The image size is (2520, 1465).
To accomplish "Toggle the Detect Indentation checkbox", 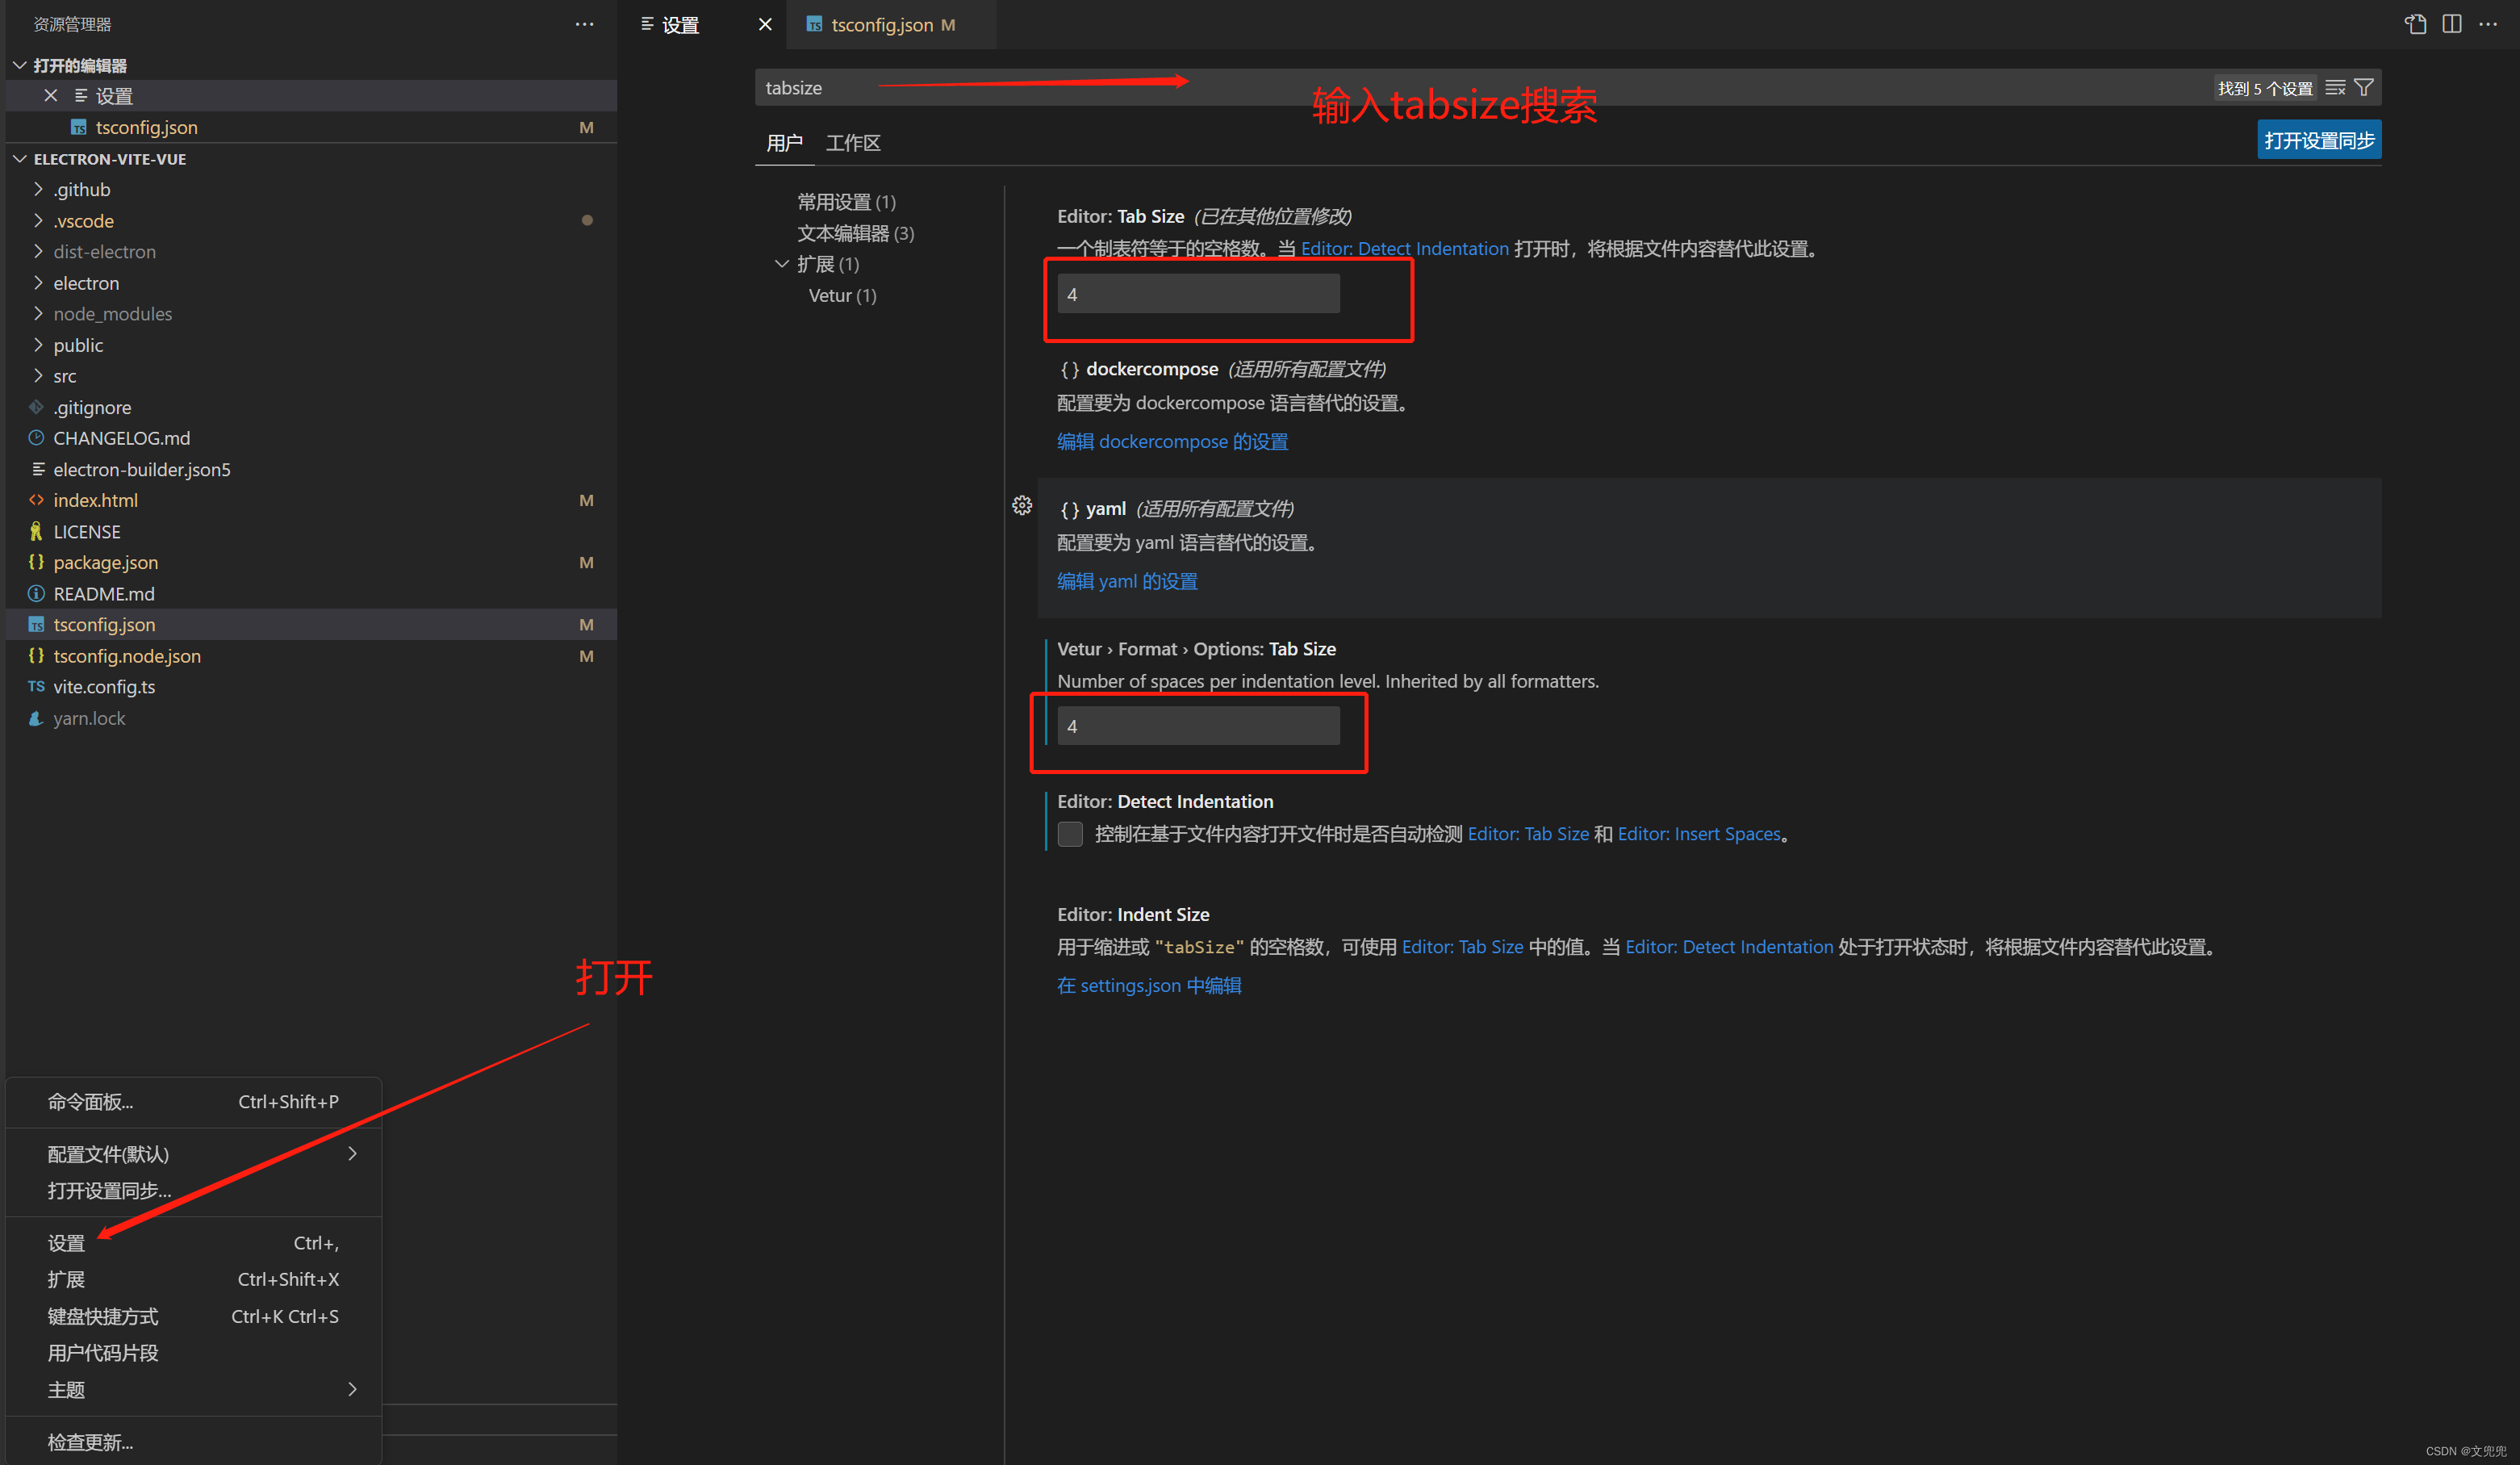I will coord(1070,834).
